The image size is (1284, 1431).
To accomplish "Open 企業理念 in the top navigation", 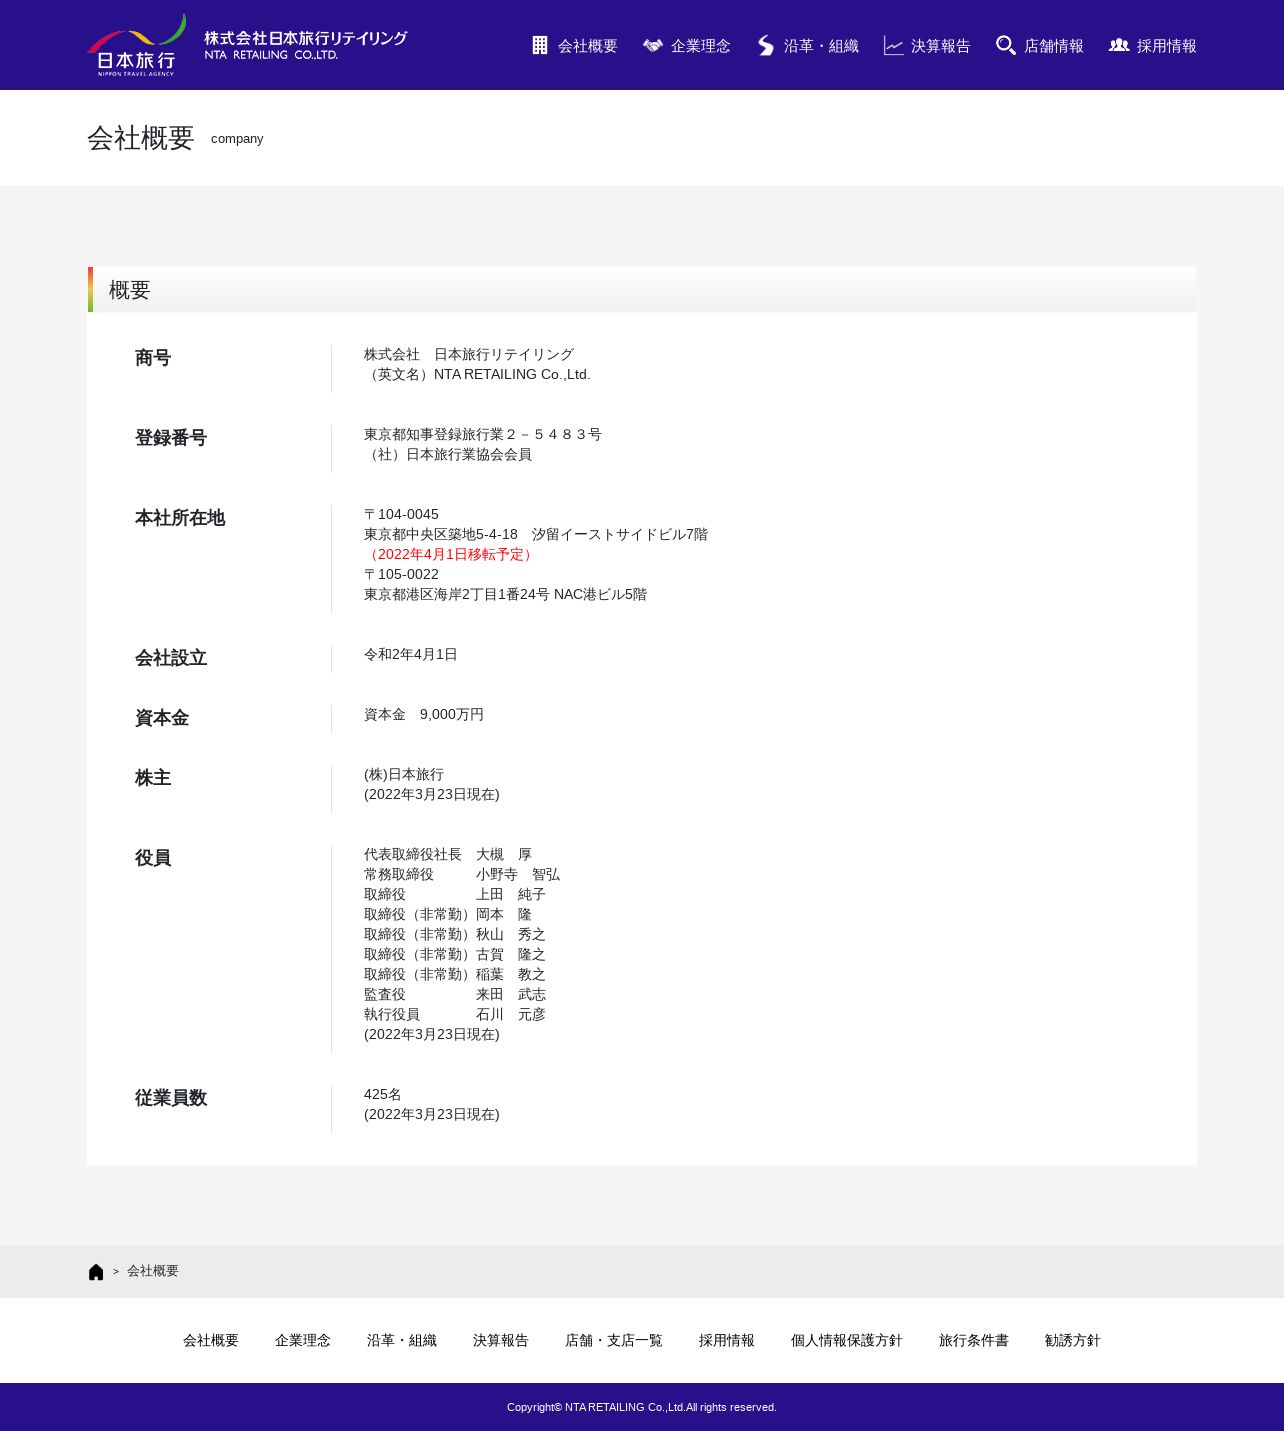I will pyautogui.click(x=701, y=46).
